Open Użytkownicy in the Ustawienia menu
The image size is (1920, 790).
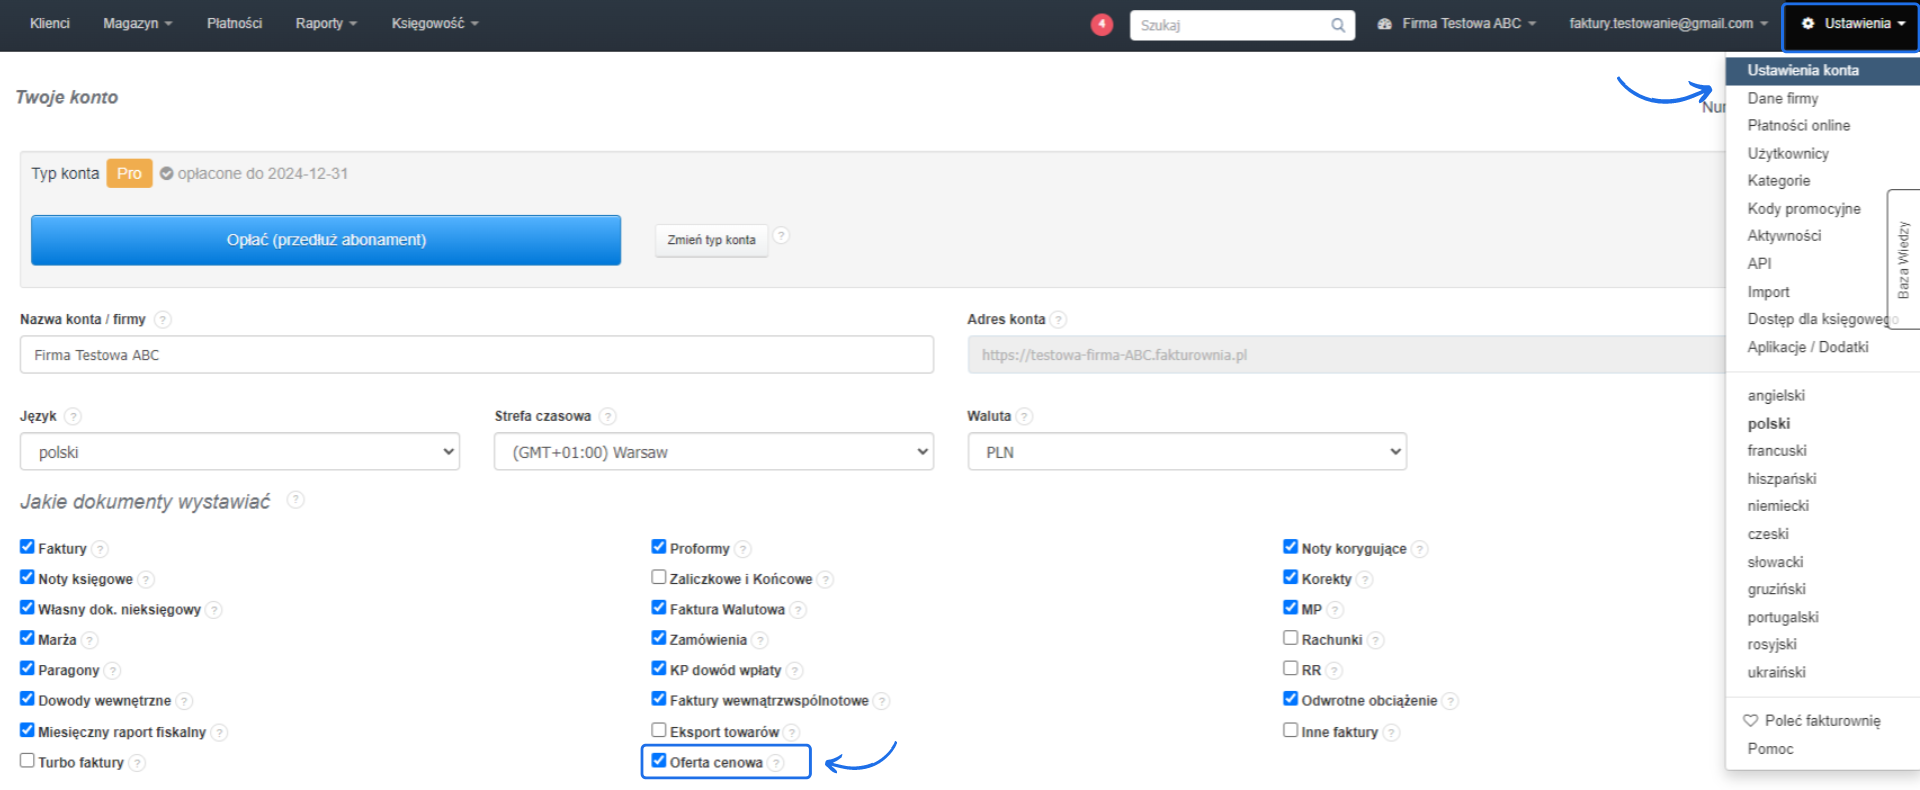pos(1787,153)
